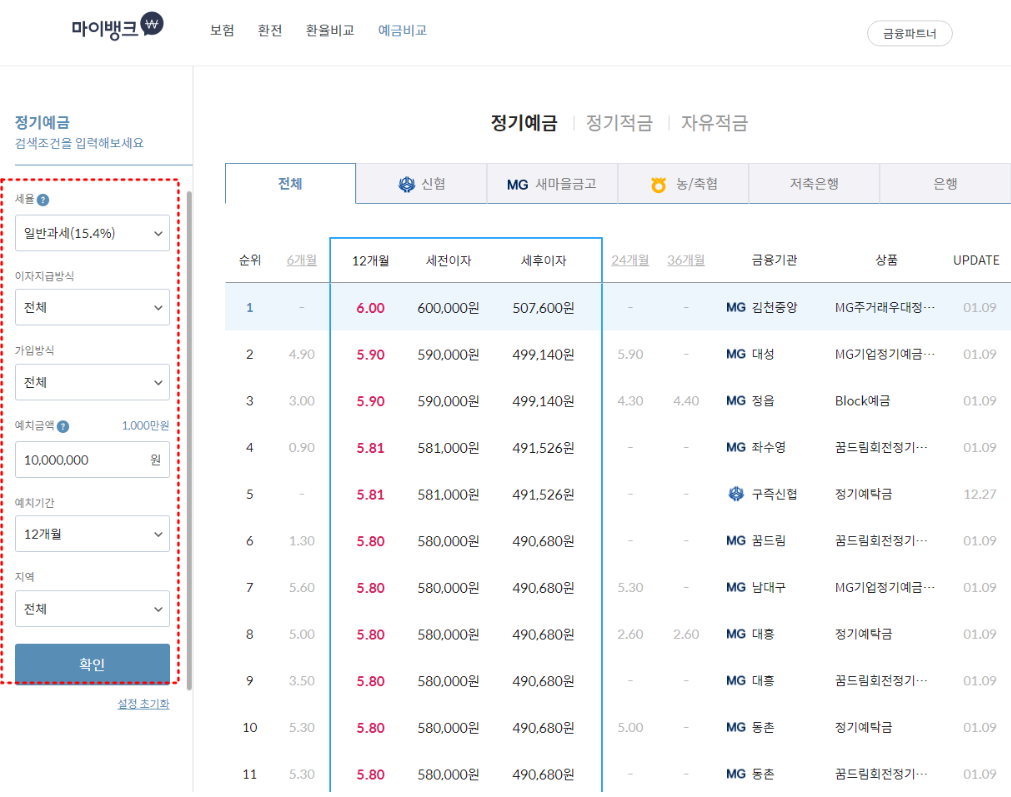Click the 신협 tab logo icon
The width and height of the screenshot is (1011, 797).
[x=406, y=184]
